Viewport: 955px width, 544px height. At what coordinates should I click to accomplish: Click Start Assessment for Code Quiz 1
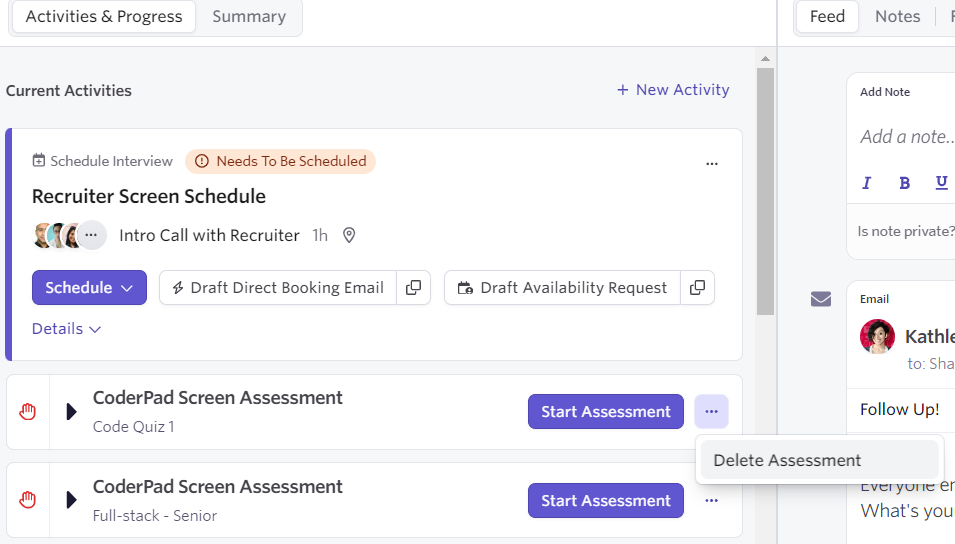[x=605, y=411]
